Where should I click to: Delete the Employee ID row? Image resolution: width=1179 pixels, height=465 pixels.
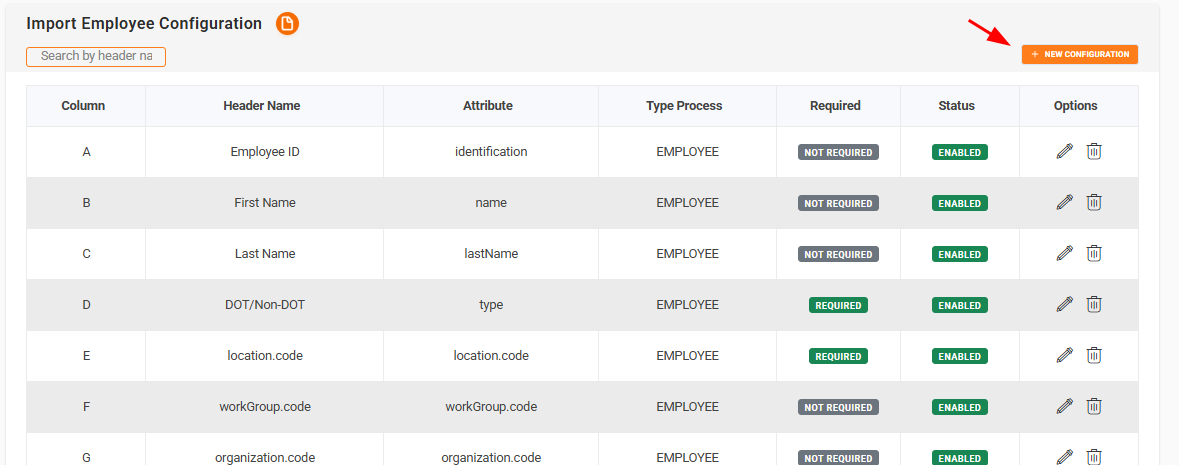pos(1094,152)
